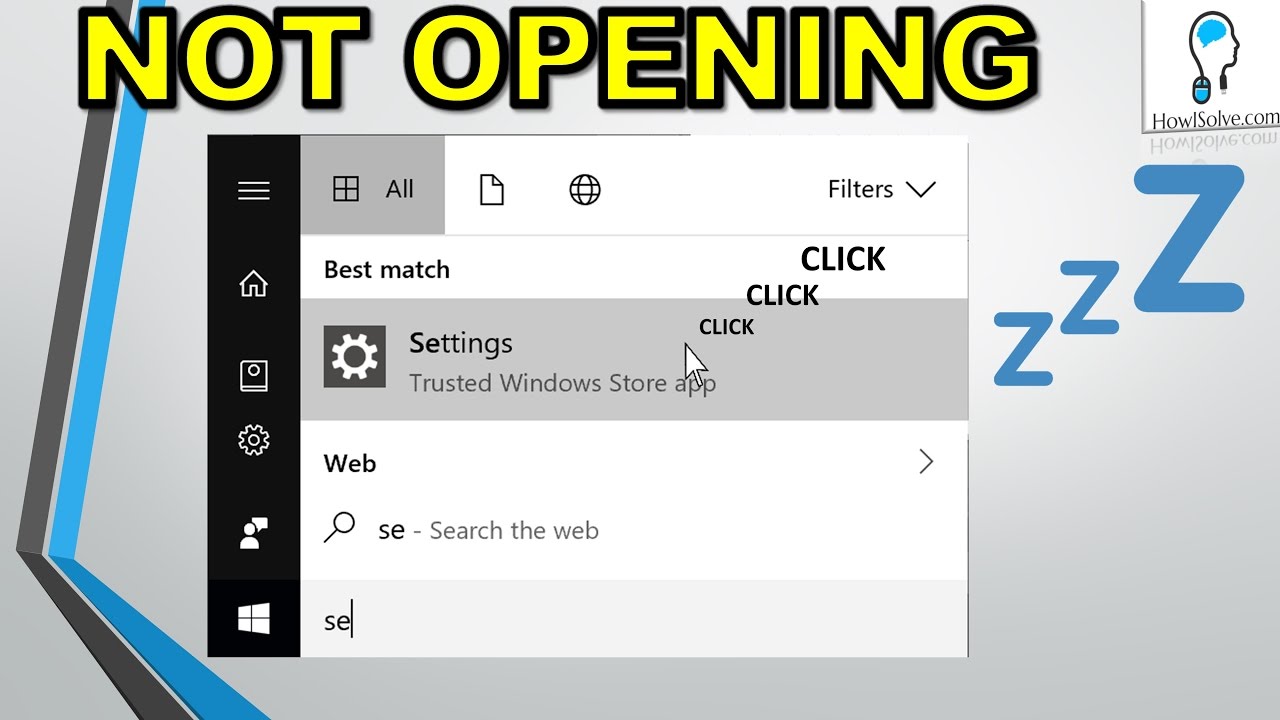Click the HowISolve.com head logo
The width and height of the screenshot is (1280, 720).
click(1211, 58)
